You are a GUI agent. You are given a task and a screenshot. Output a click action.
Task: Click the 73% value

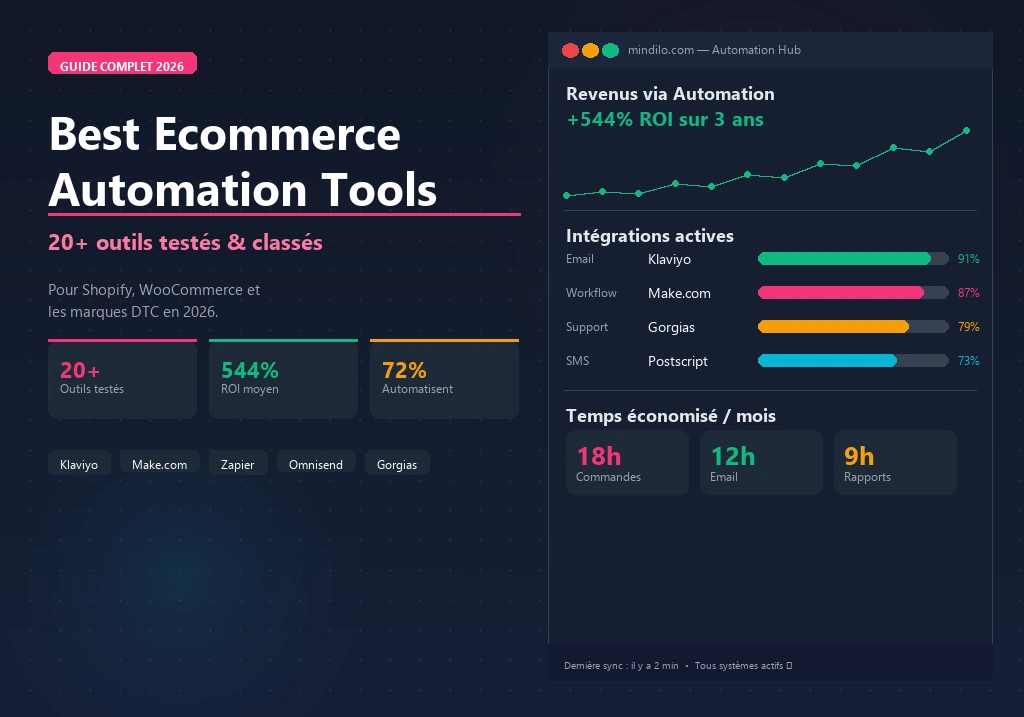(x=968, y=360)
